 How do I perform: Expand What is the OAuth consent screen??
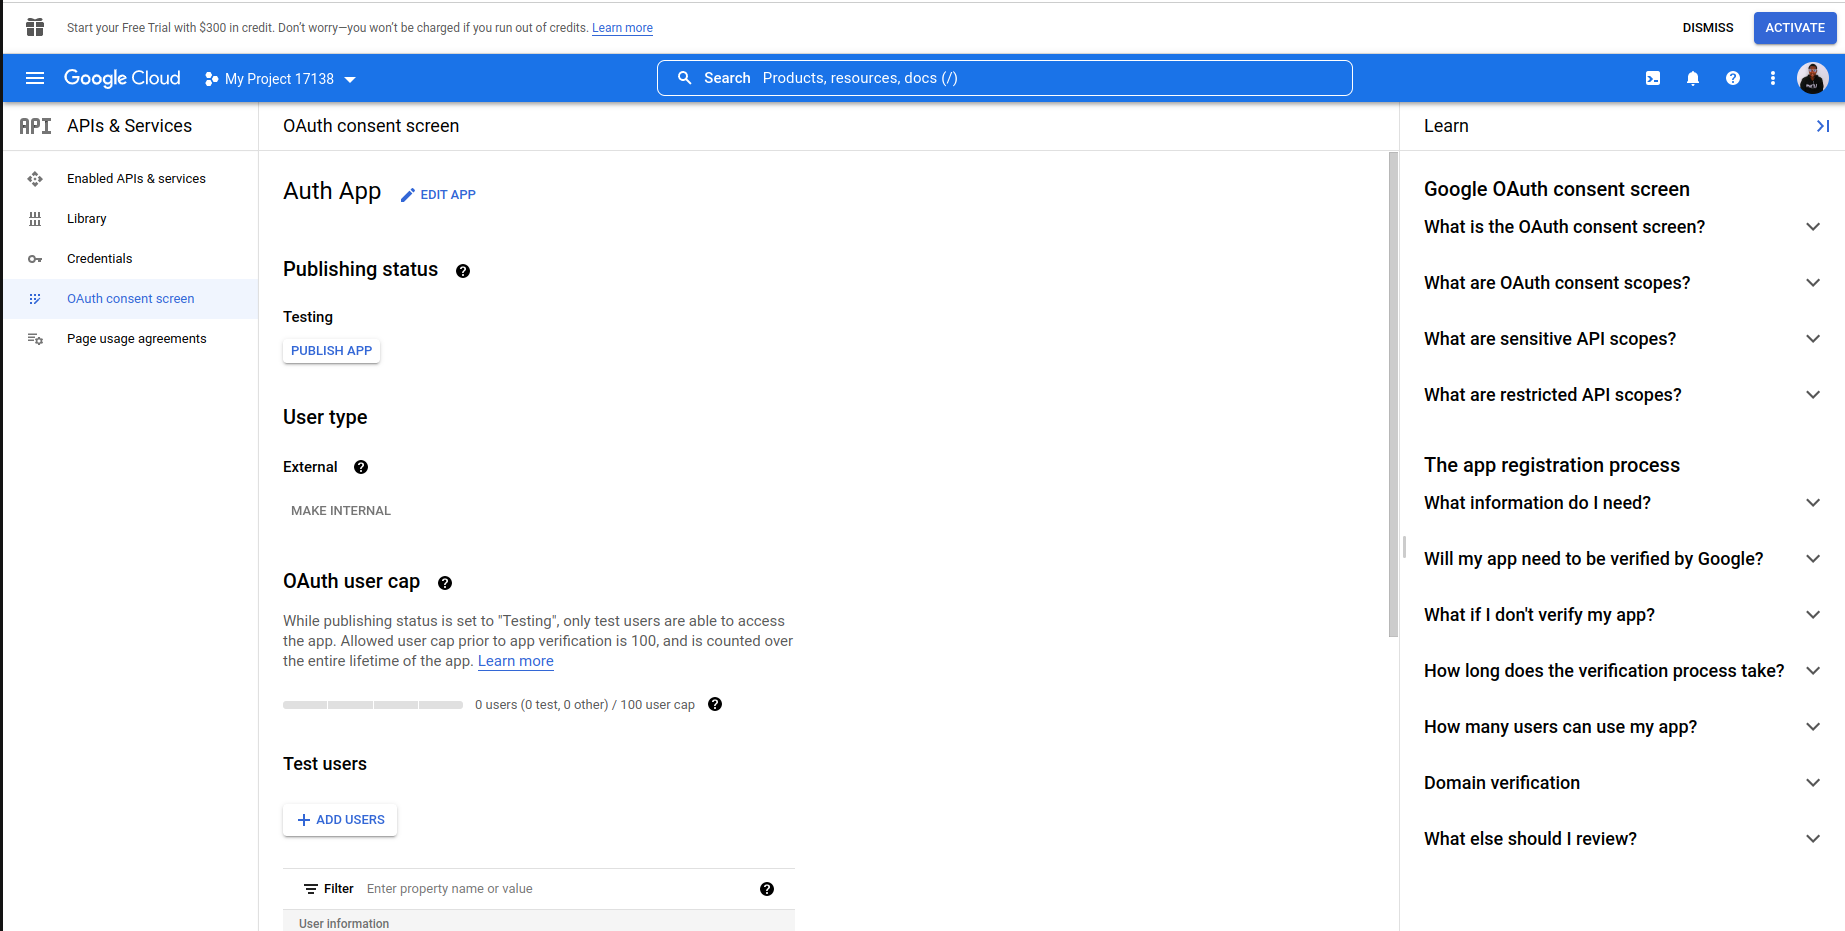(x=1622, y=227)
